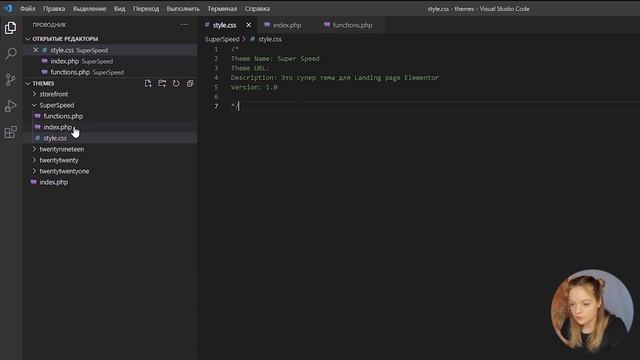Create a new file in THEMES
Screen dimensions: 640x360
click(x=148, y=84)
